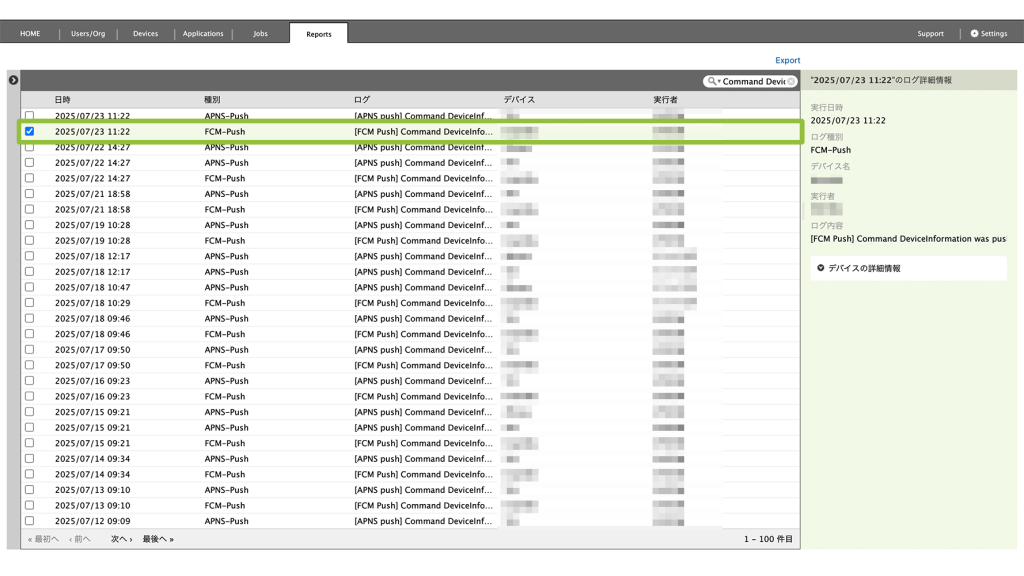The height and width of the screenshot is (576, 1024).
Task: Go to the Users/Org tab
Action: pos(88,34)
